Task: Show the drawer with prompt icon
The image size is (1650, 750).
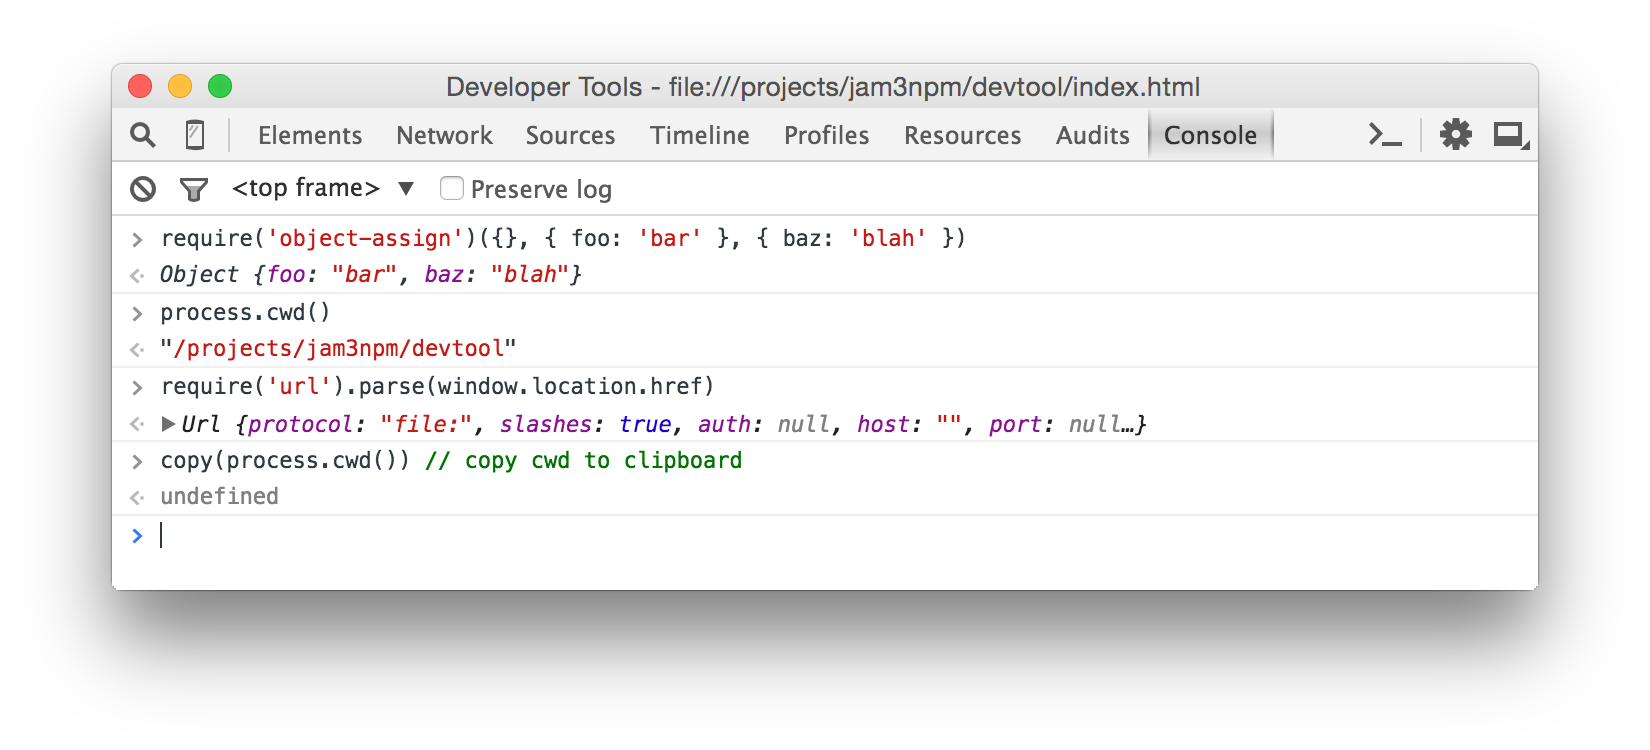Action: click(1385, 135)
